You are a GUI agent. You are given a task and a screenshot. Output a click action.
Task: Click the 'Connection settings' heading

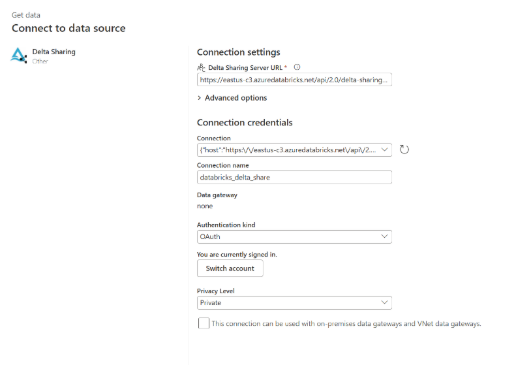(238, 52)
